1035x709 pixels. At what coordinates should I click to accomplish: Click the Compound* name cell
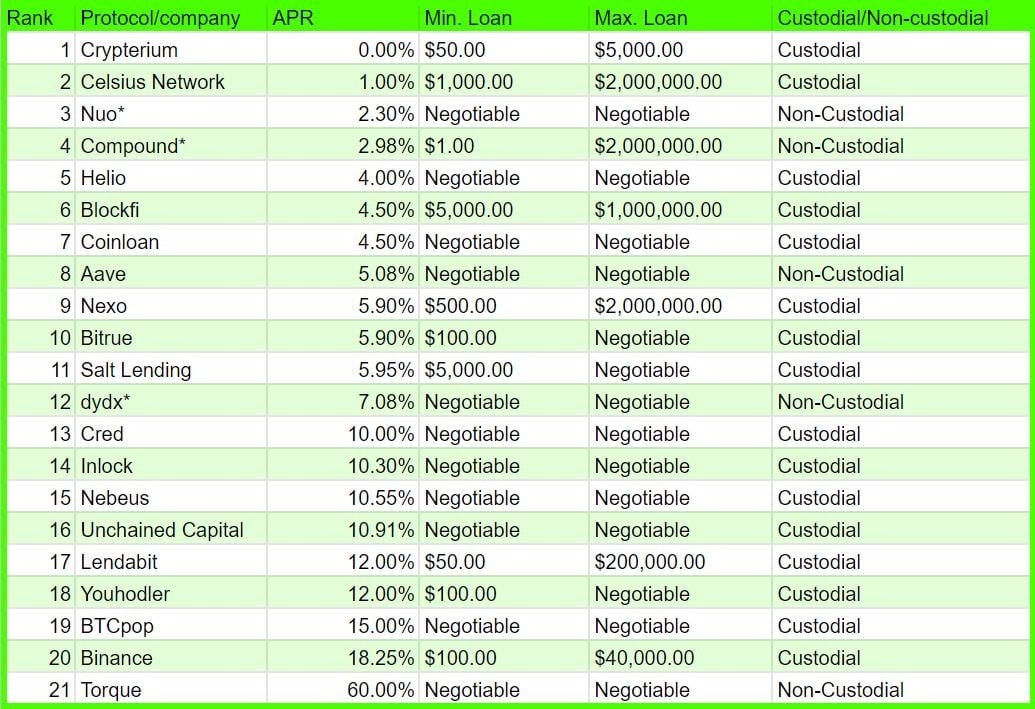click(133, 146)
